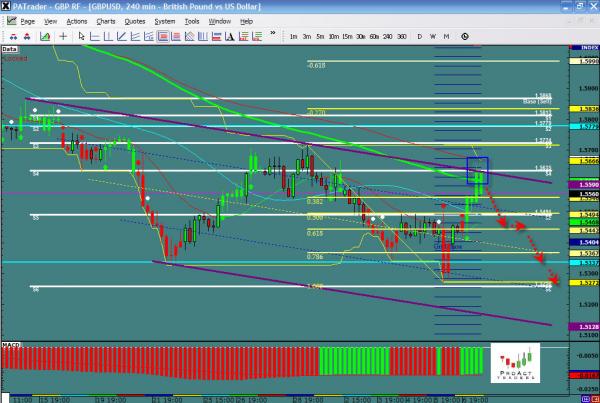Image resolution: width=600 pixels, height=403 pixels.
Task: Open the Charts menu
Action: (x=104, y=20)
